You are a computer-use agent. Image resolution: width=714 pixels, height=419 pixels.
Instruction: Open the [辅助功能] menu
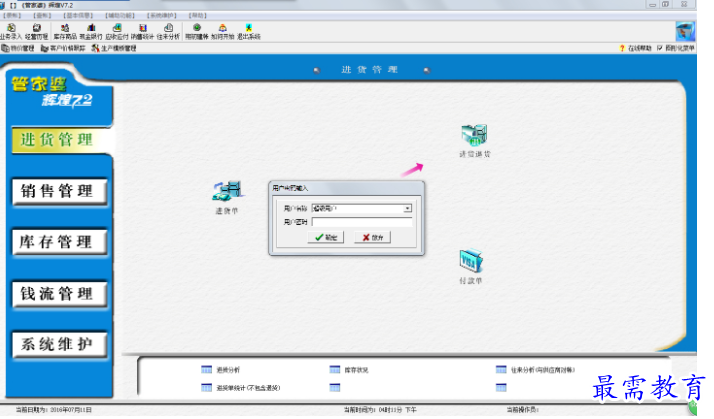[120, 15]
